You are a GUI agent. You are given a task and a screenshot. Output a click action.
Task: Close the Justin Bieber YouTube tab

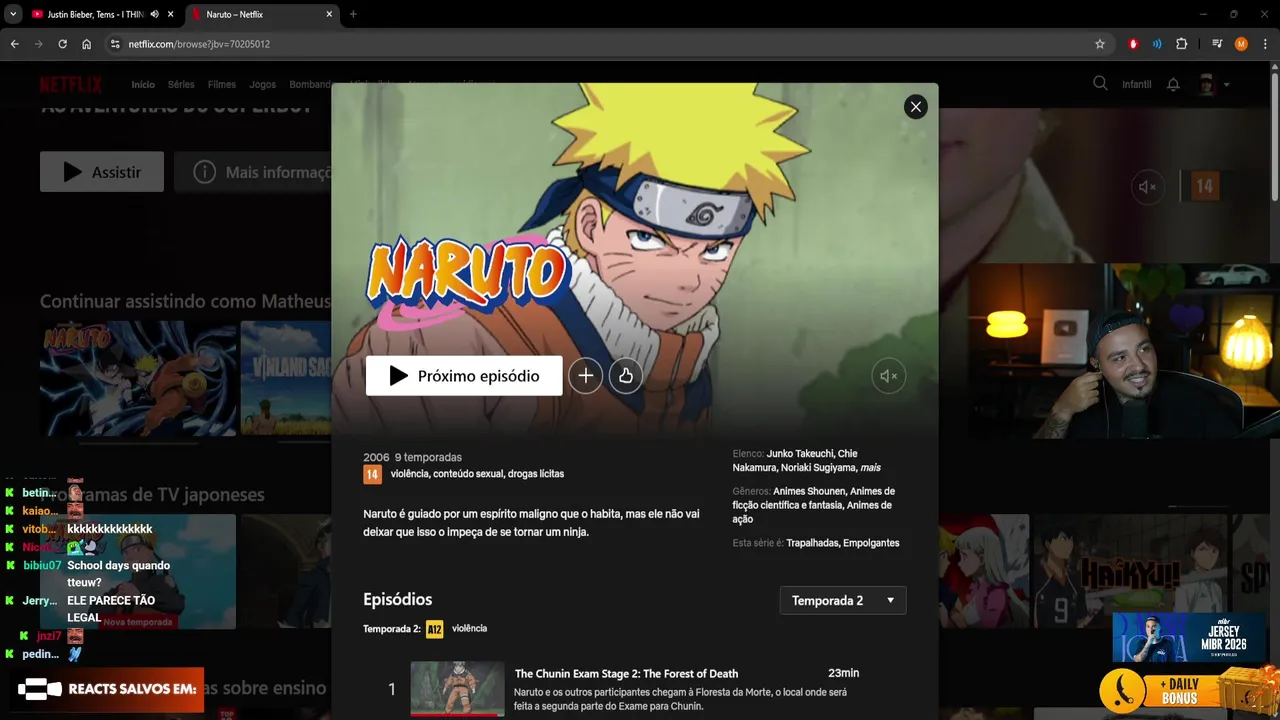(170, 14)
